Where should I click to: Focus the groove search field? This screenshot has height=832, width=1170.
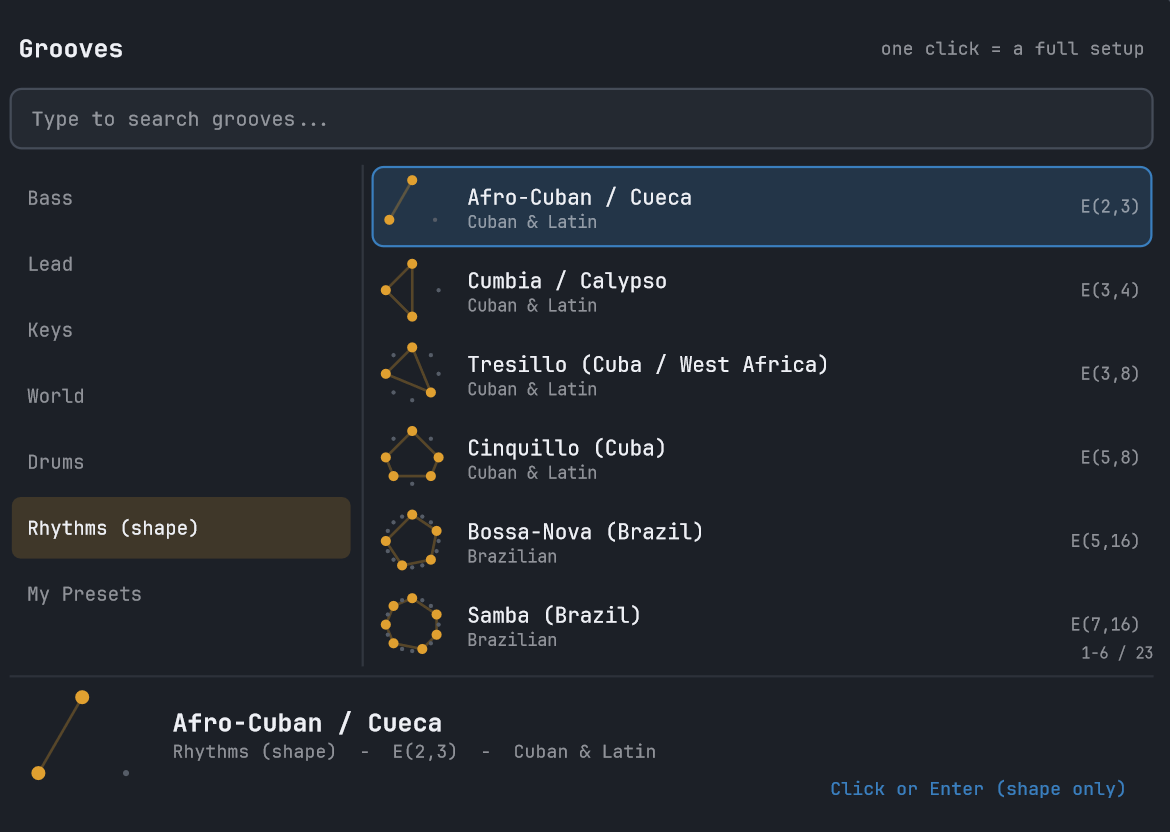point(581,119)
